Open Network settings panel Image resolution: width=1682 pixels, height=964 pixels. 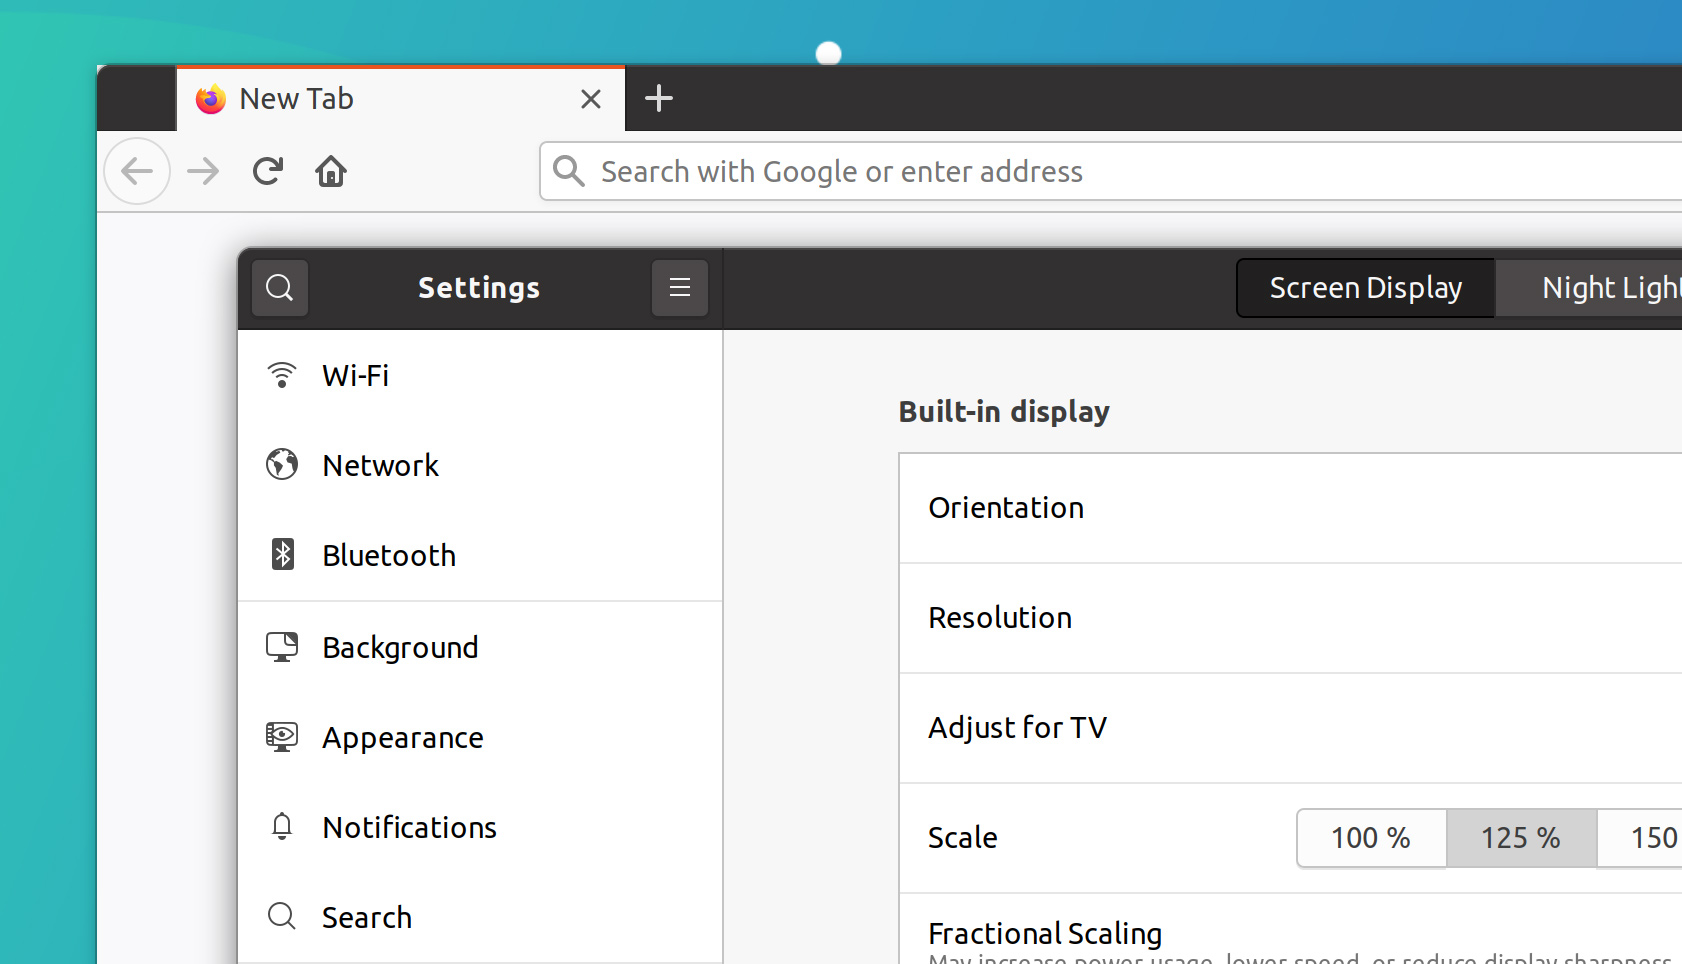480,466
